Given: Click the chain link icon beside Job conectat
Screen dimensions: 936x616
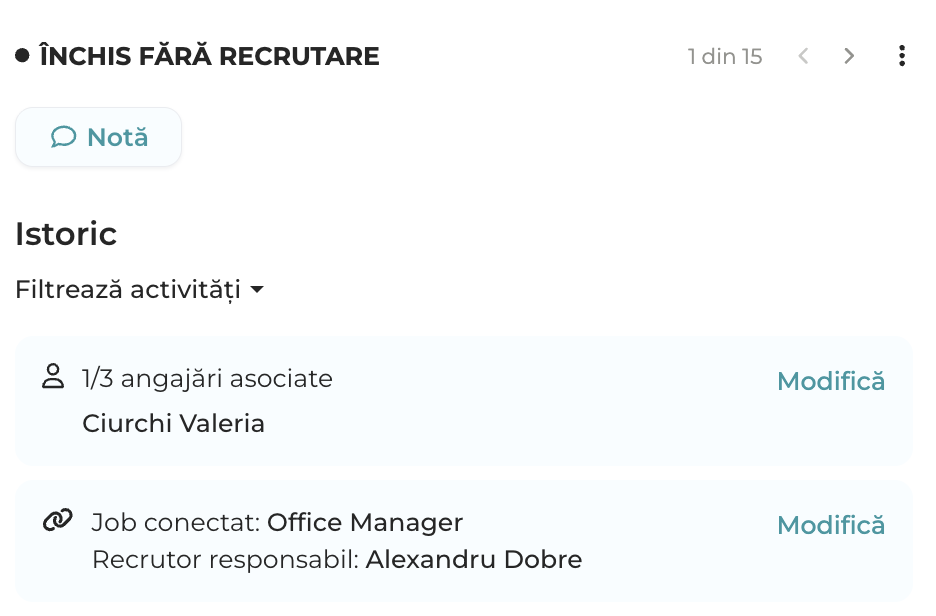Looking at the screenshot, I should pos(57,520).
